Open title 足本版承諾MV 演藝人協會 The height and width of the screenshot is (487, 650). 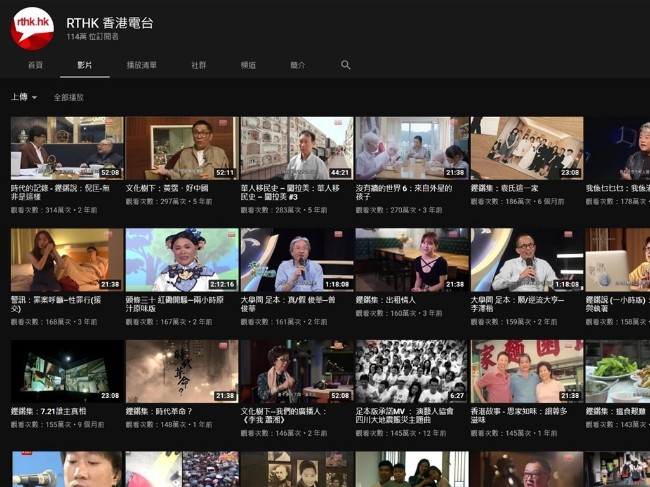coord(405,415)
